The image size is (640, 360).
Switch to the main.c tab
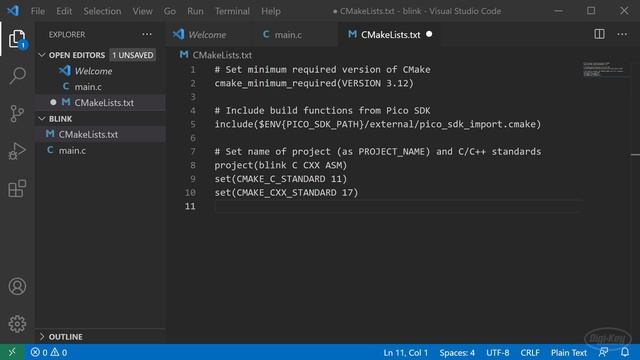[288, 35]
